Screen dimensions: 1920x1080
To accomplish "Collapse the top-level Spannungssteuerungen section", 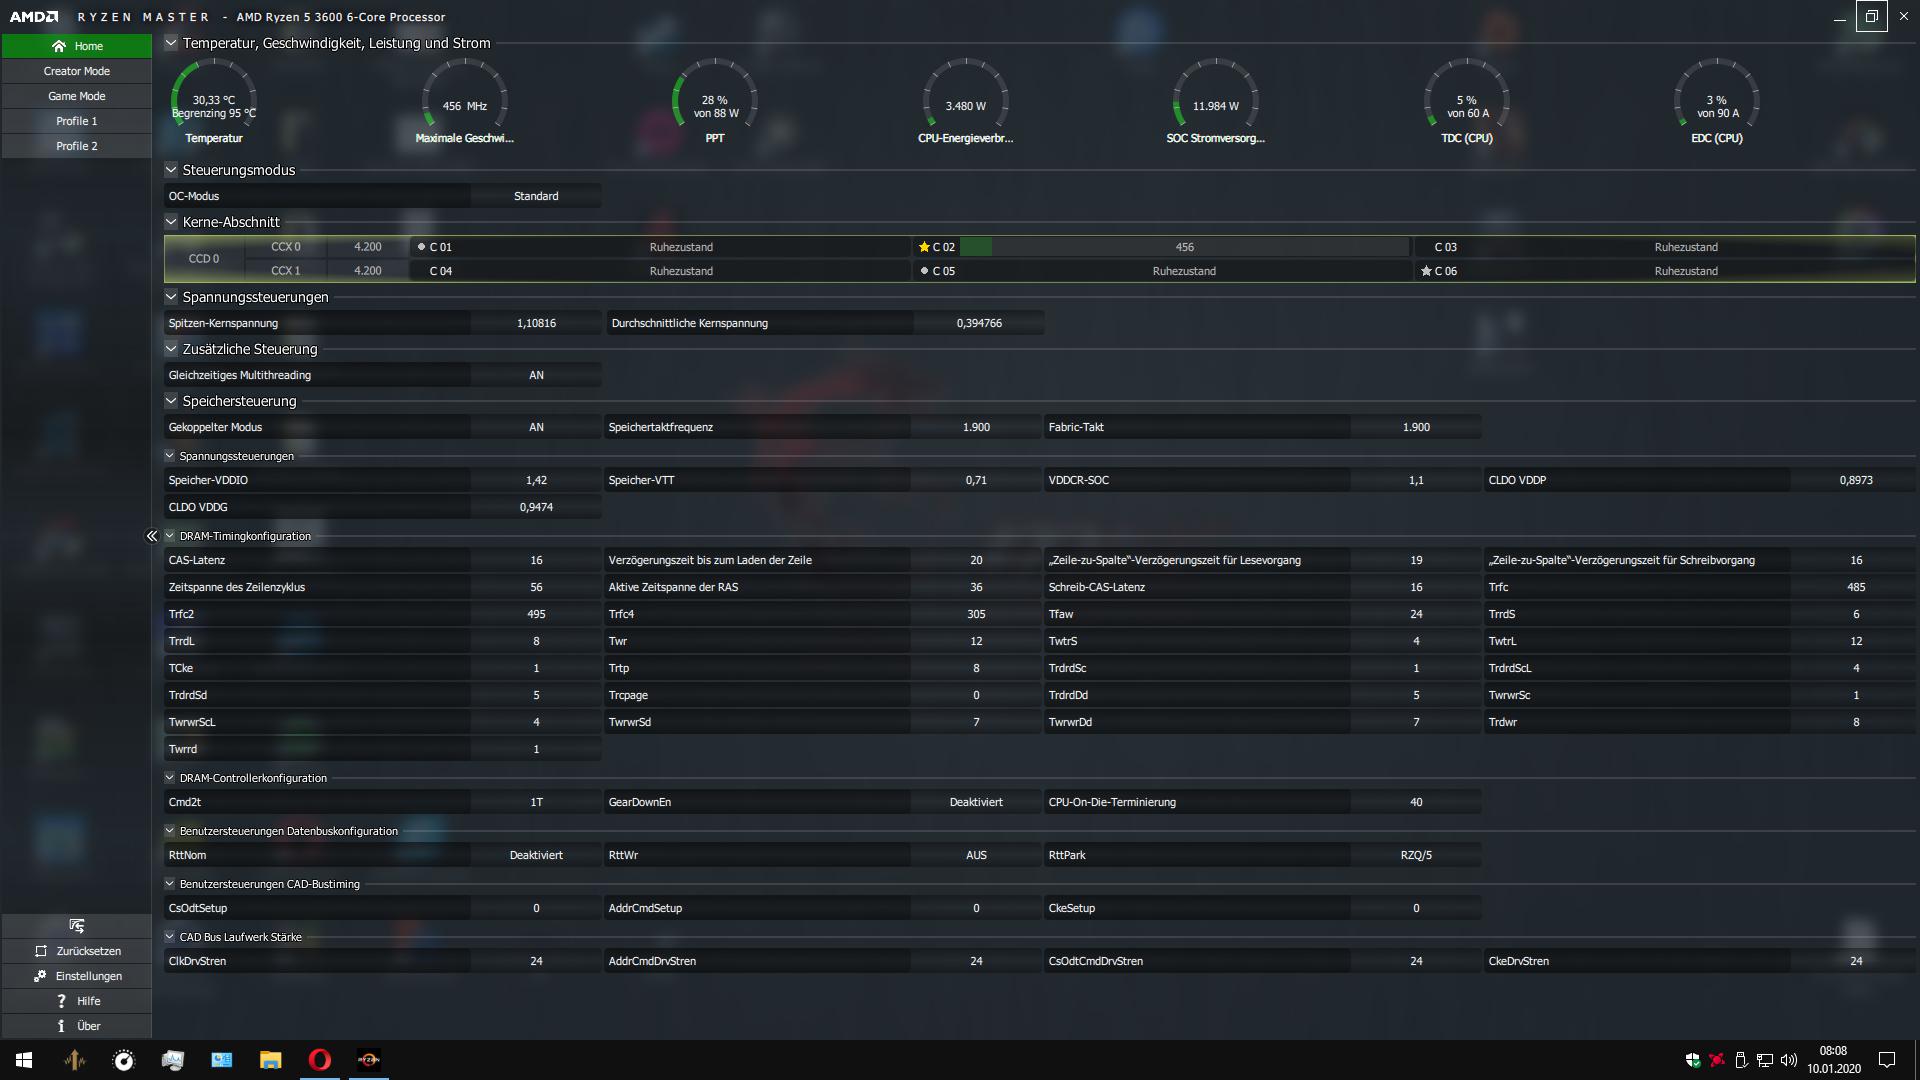I will [x=171, y=297].
